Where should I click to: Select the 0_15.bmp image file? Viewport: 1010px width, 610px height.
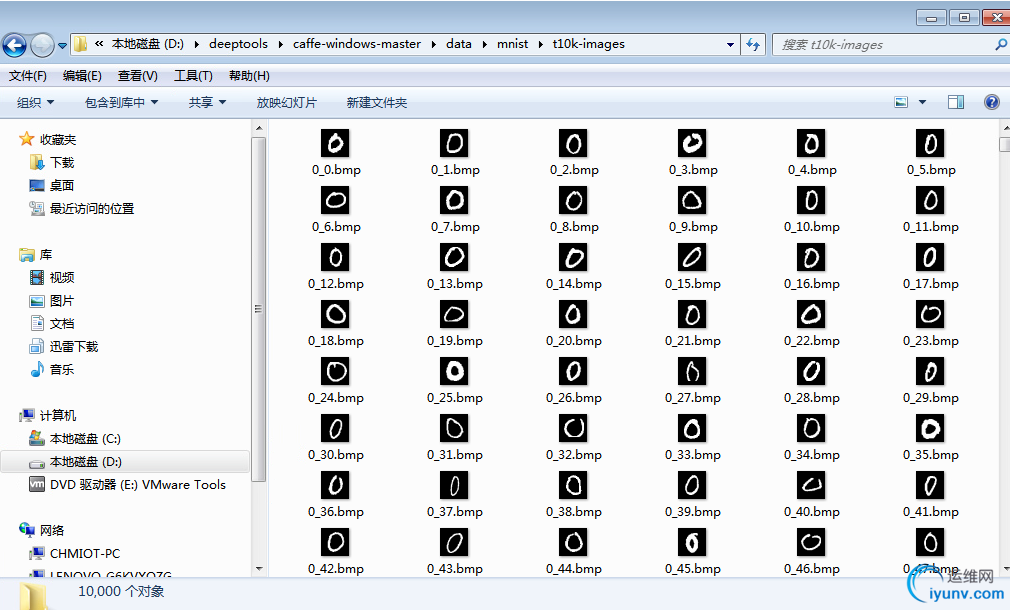692,257
